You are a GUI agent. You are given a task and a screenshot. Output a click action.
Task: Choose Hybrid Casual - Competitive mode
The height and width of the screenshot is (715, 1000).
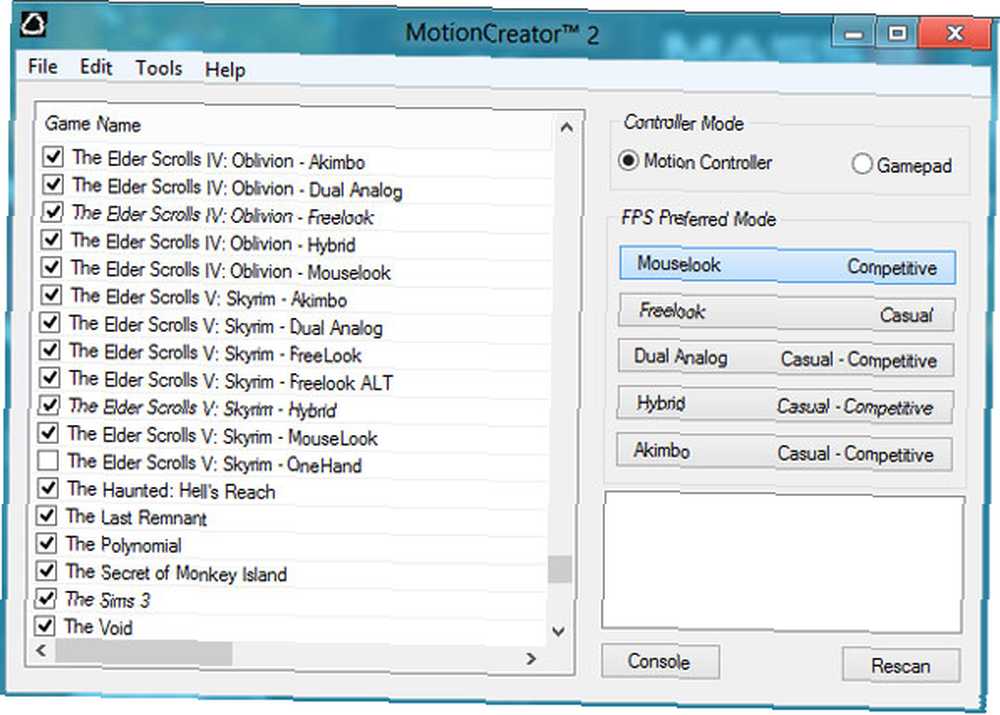pos(785,405)
